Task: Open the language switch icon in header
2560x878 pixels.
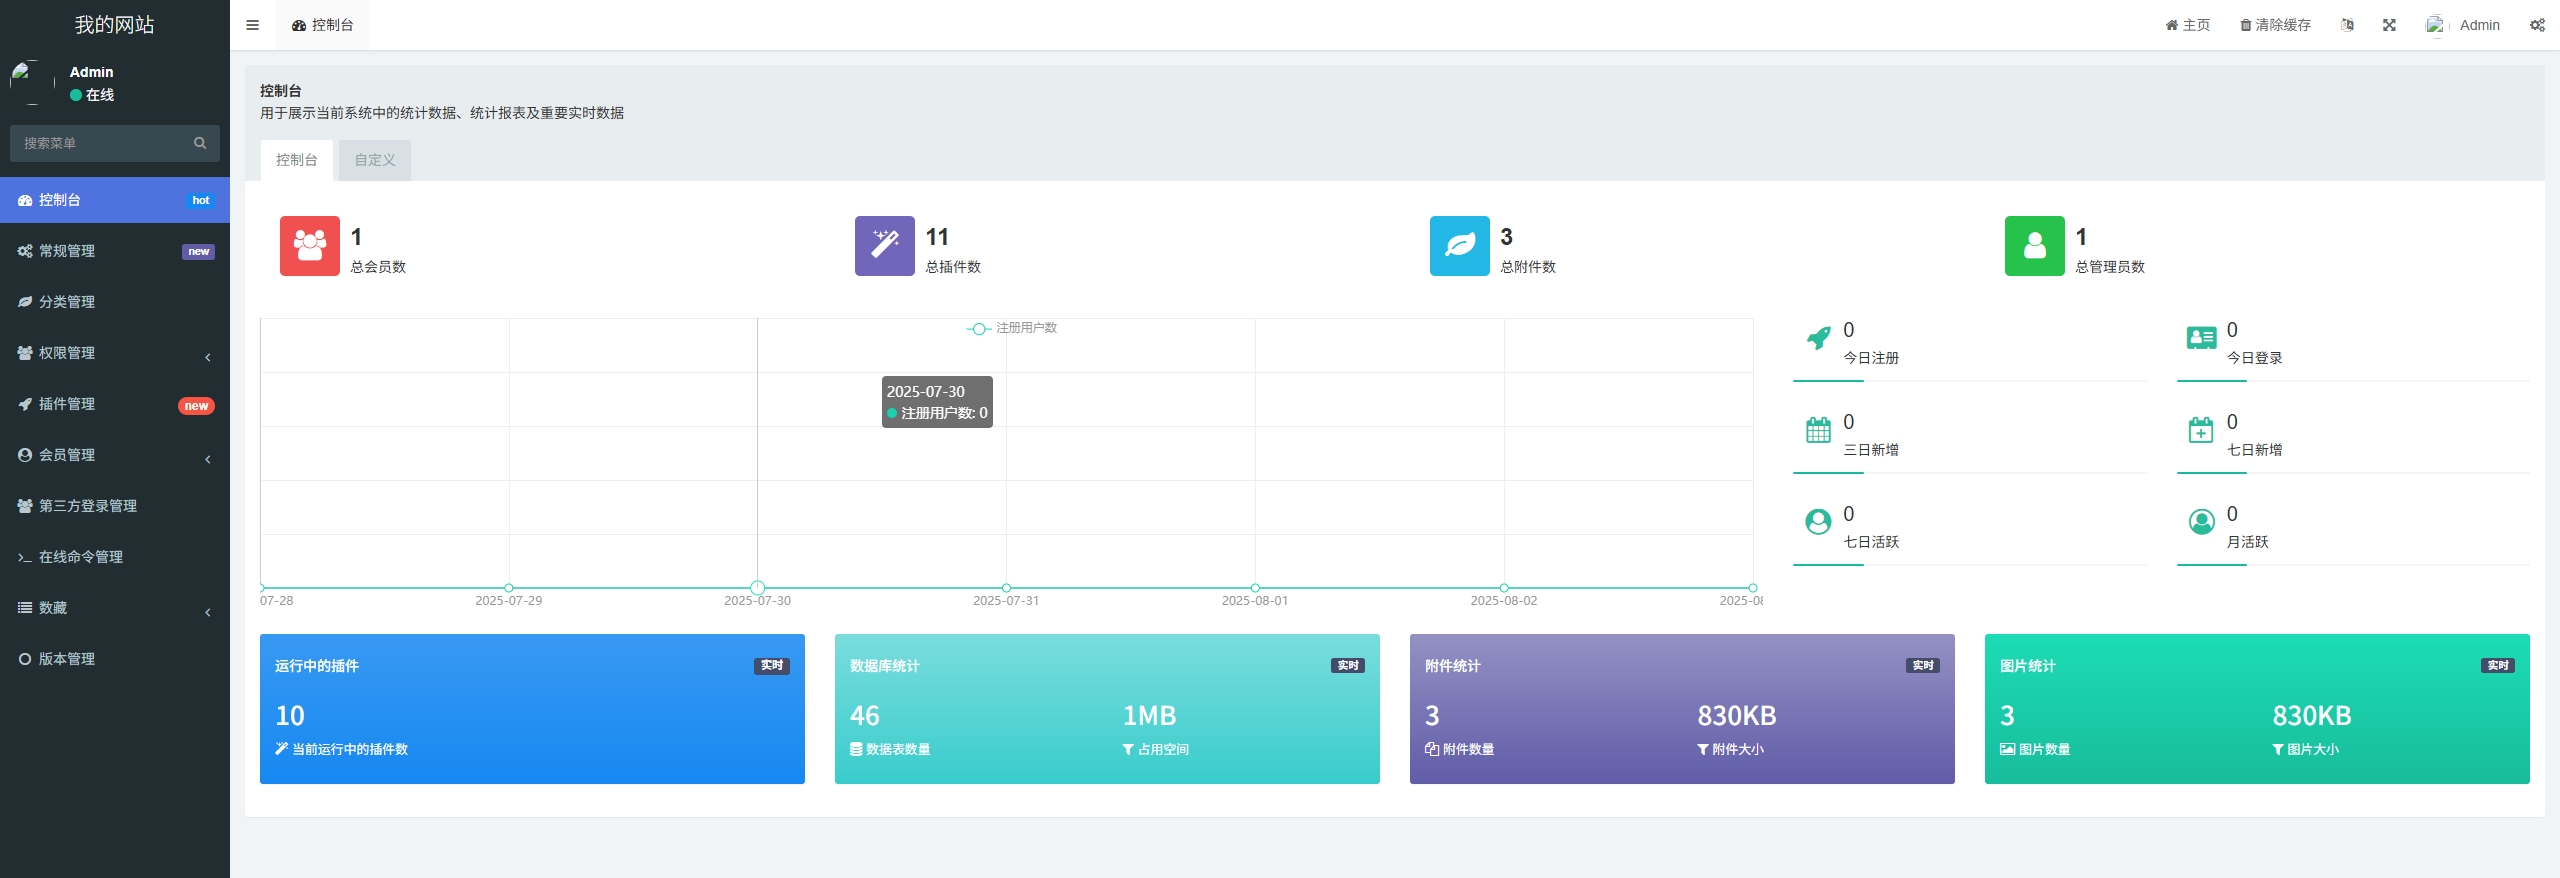Action: coord(2347,25)
